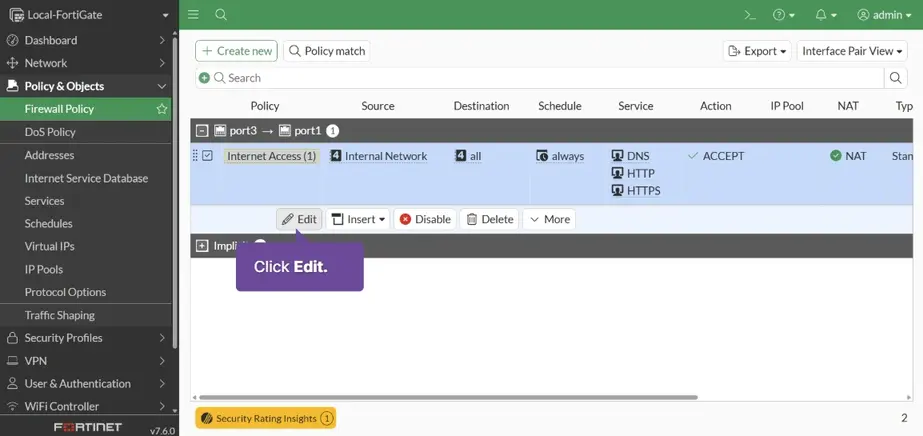Expand the VPN menu
923x436 pixels.
[x=86, y=361]
